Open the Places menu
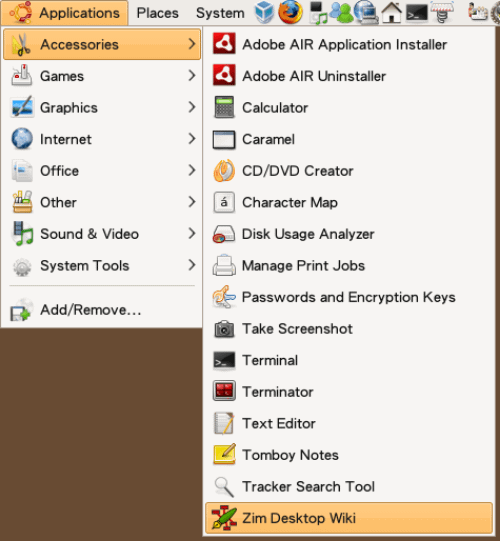The image size is (500, 541). tap(157, 13)
